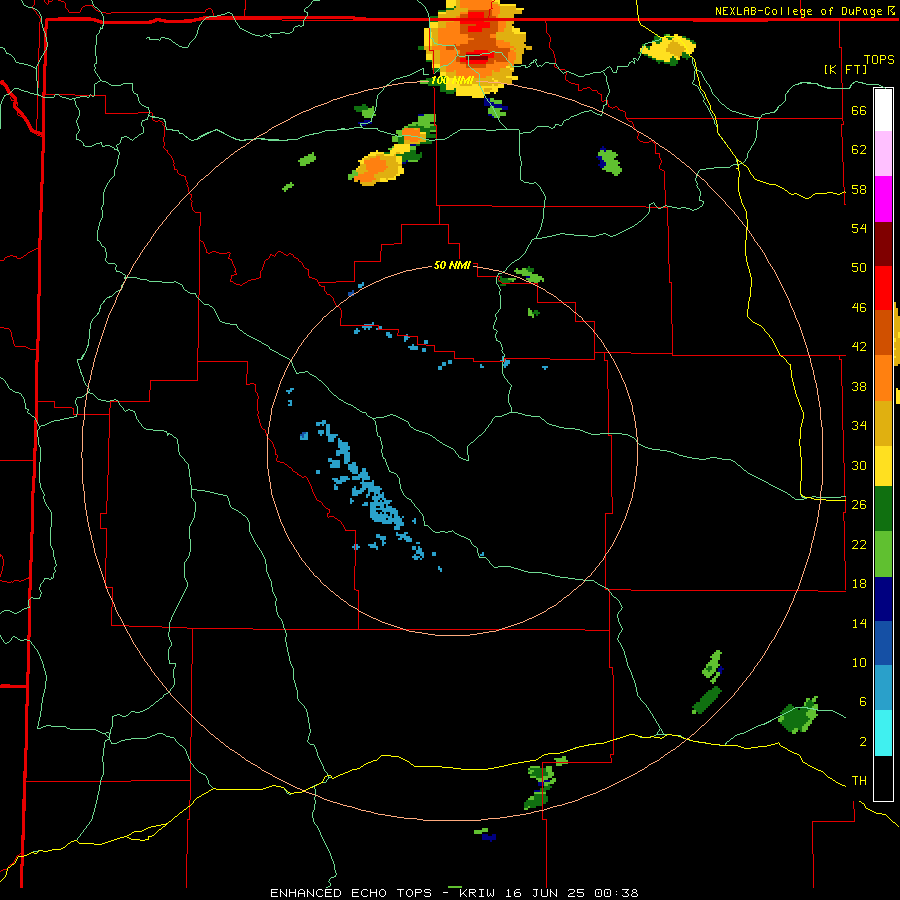This screenshot has height=900, width=900.
Task: Pick the medium blue legend swatch between 14 and 10
Action: (x=883, y=643)
